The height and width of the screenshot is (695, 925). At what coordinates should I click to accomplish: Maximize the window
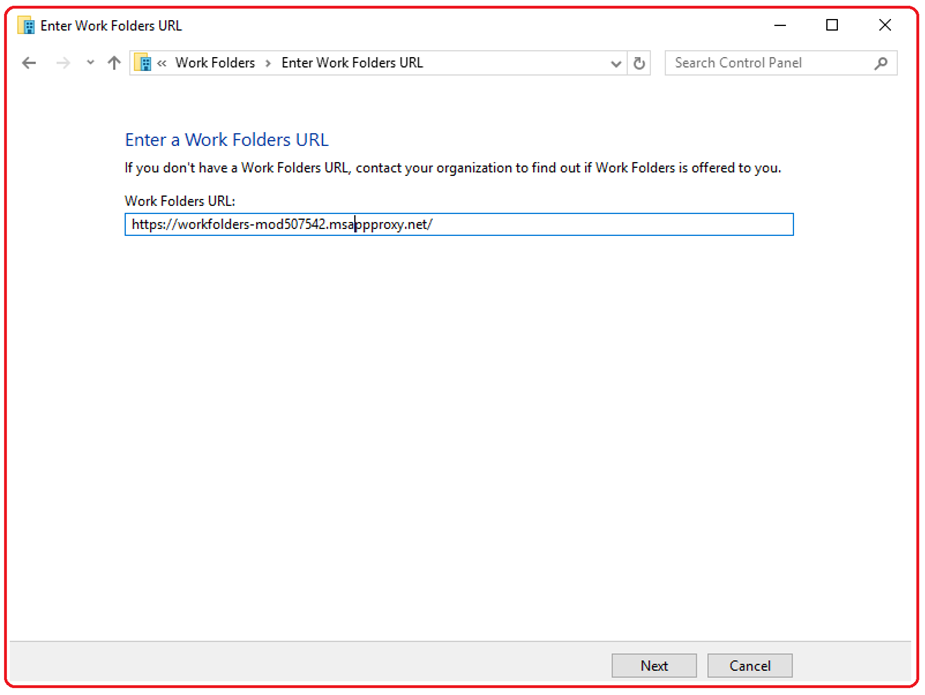point(832,25)
